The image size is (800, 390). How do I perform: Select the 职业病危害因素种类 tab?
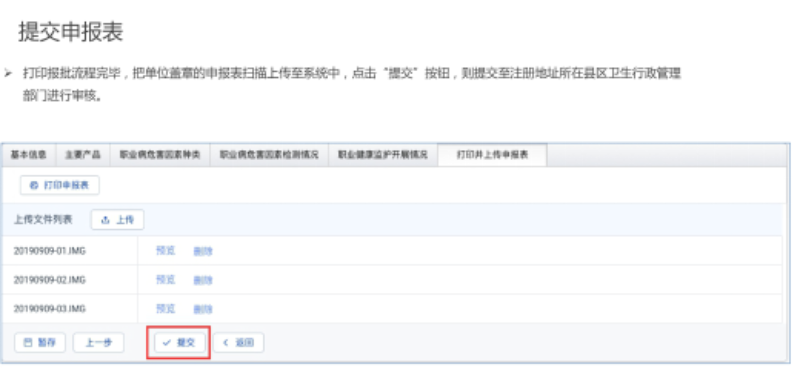(160, 155)
